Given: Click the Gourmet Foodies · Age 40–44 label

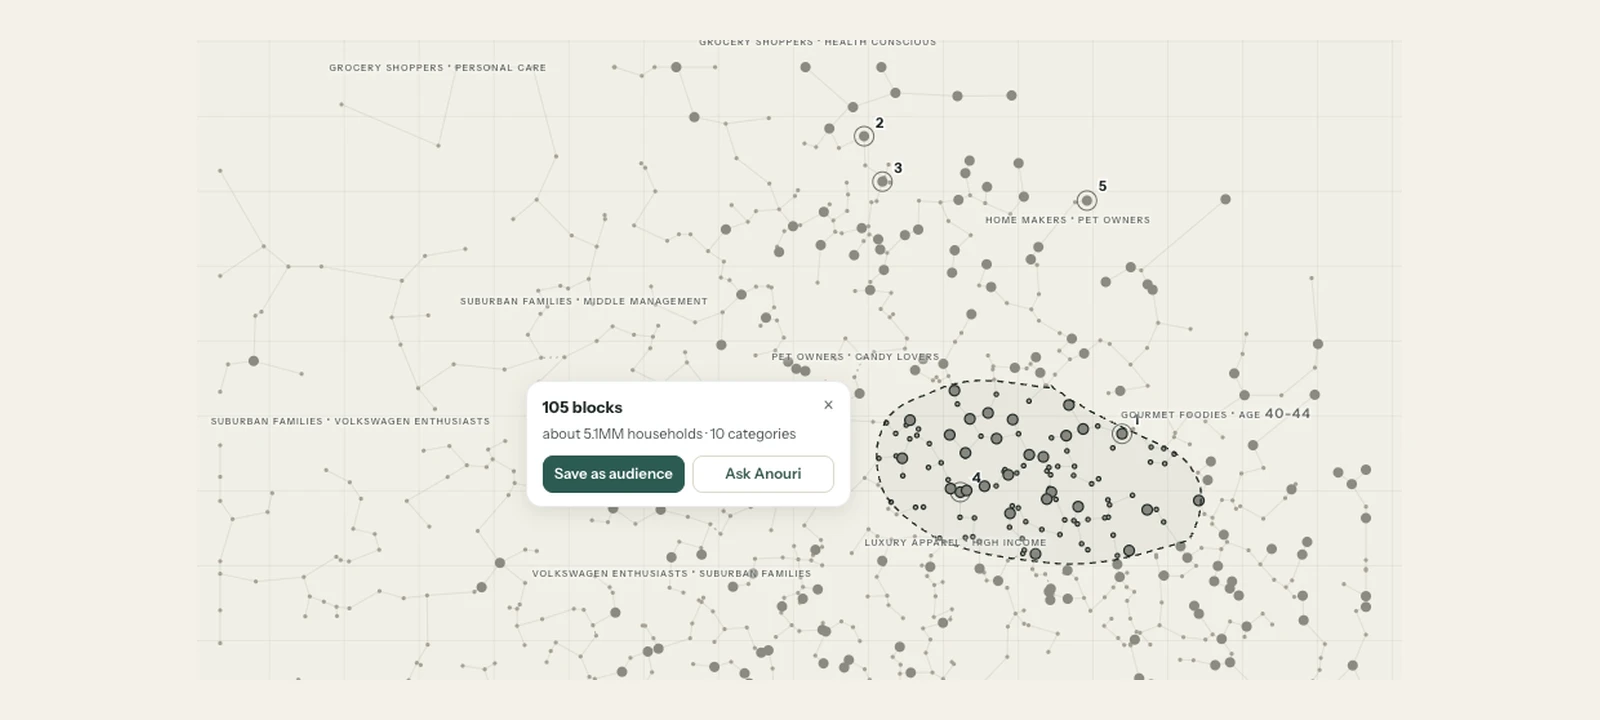Looking at the screenshot, I should click(1215, 414).
